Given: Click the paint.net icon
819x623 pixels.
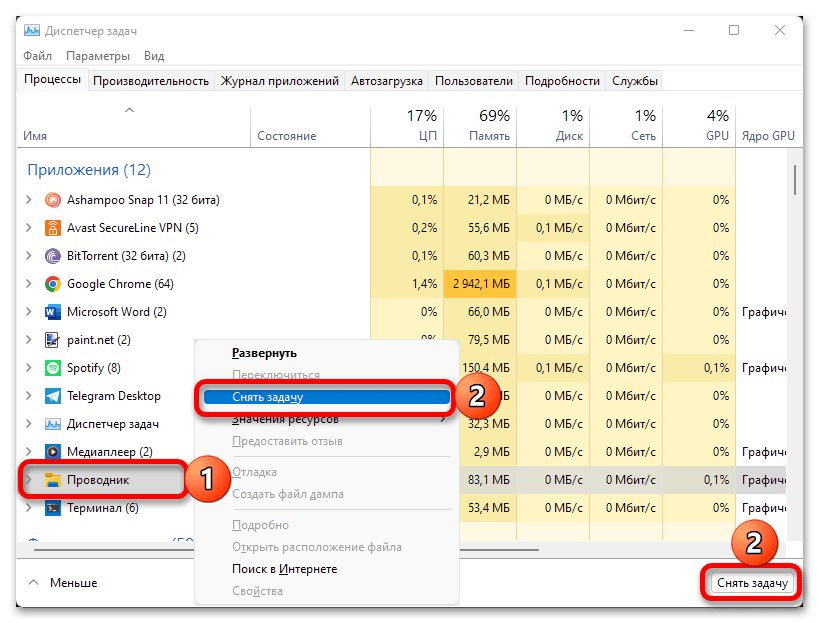Looking at the screenshot, I should 53,340.
